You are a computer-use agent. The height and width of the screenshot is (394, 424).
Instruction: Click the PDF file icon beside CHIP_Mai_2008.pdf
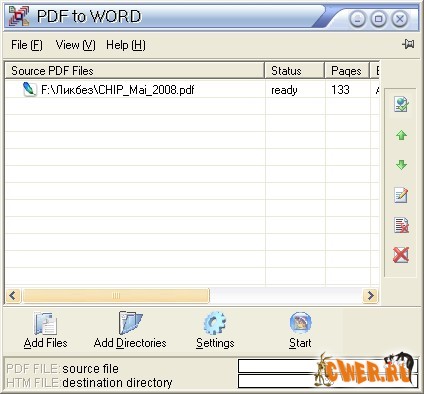tap(30, 89)
